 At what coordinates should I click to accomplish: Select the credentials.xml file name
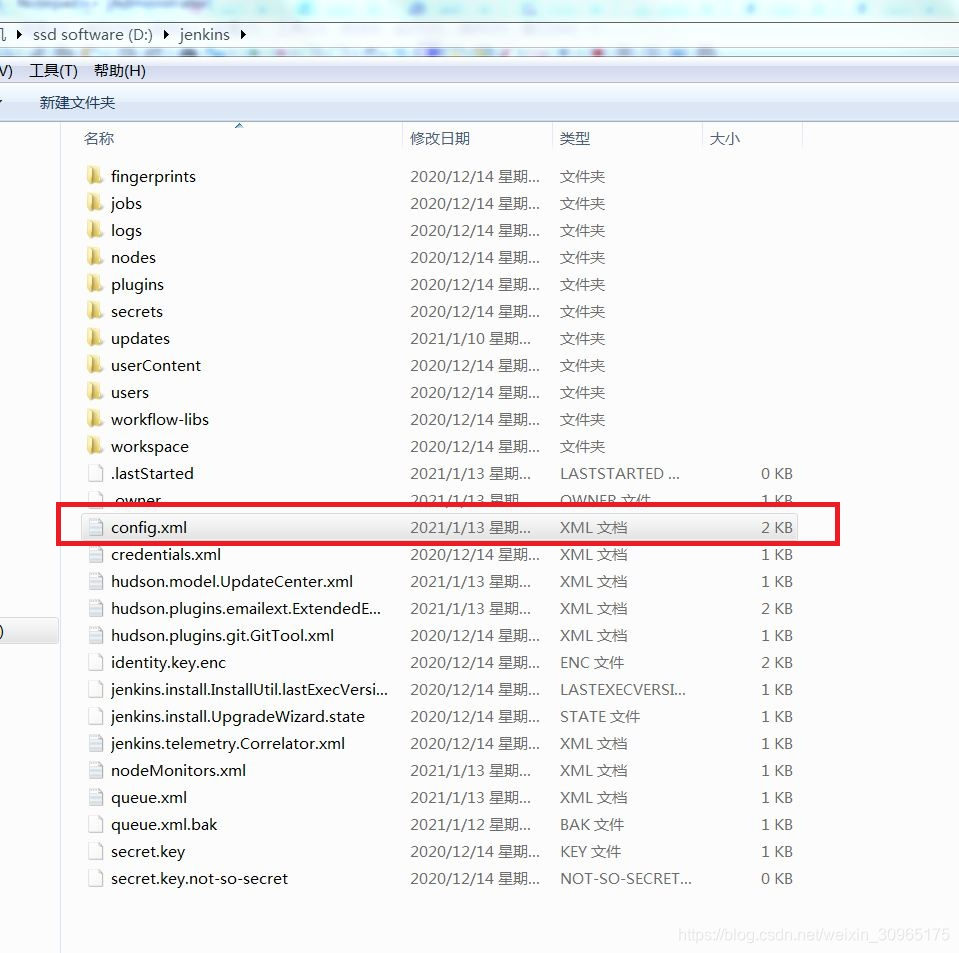pos(166,554)
